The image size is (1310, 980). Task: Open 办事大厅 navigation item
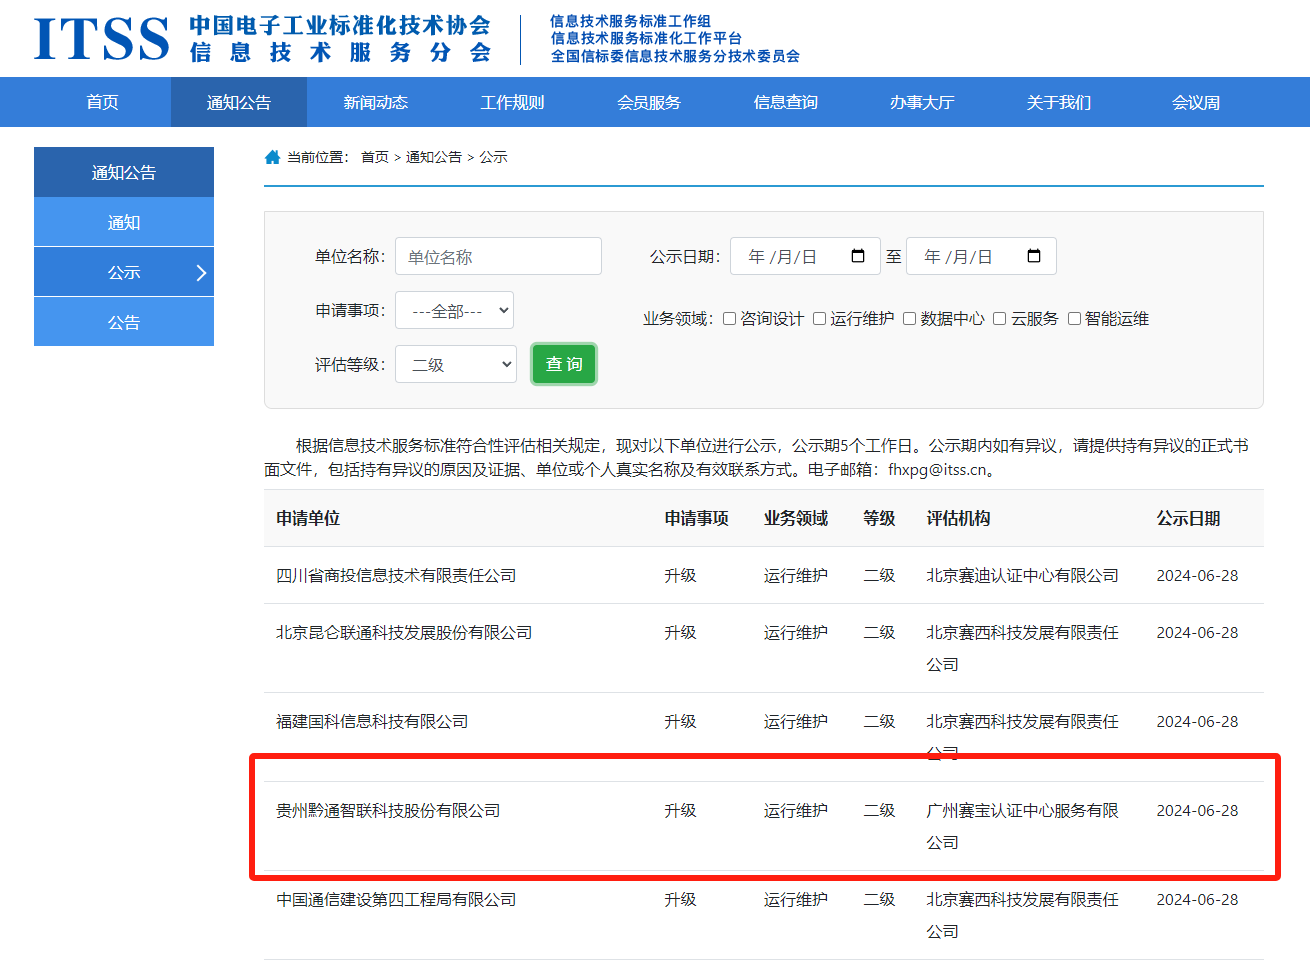tap(922, 102)
